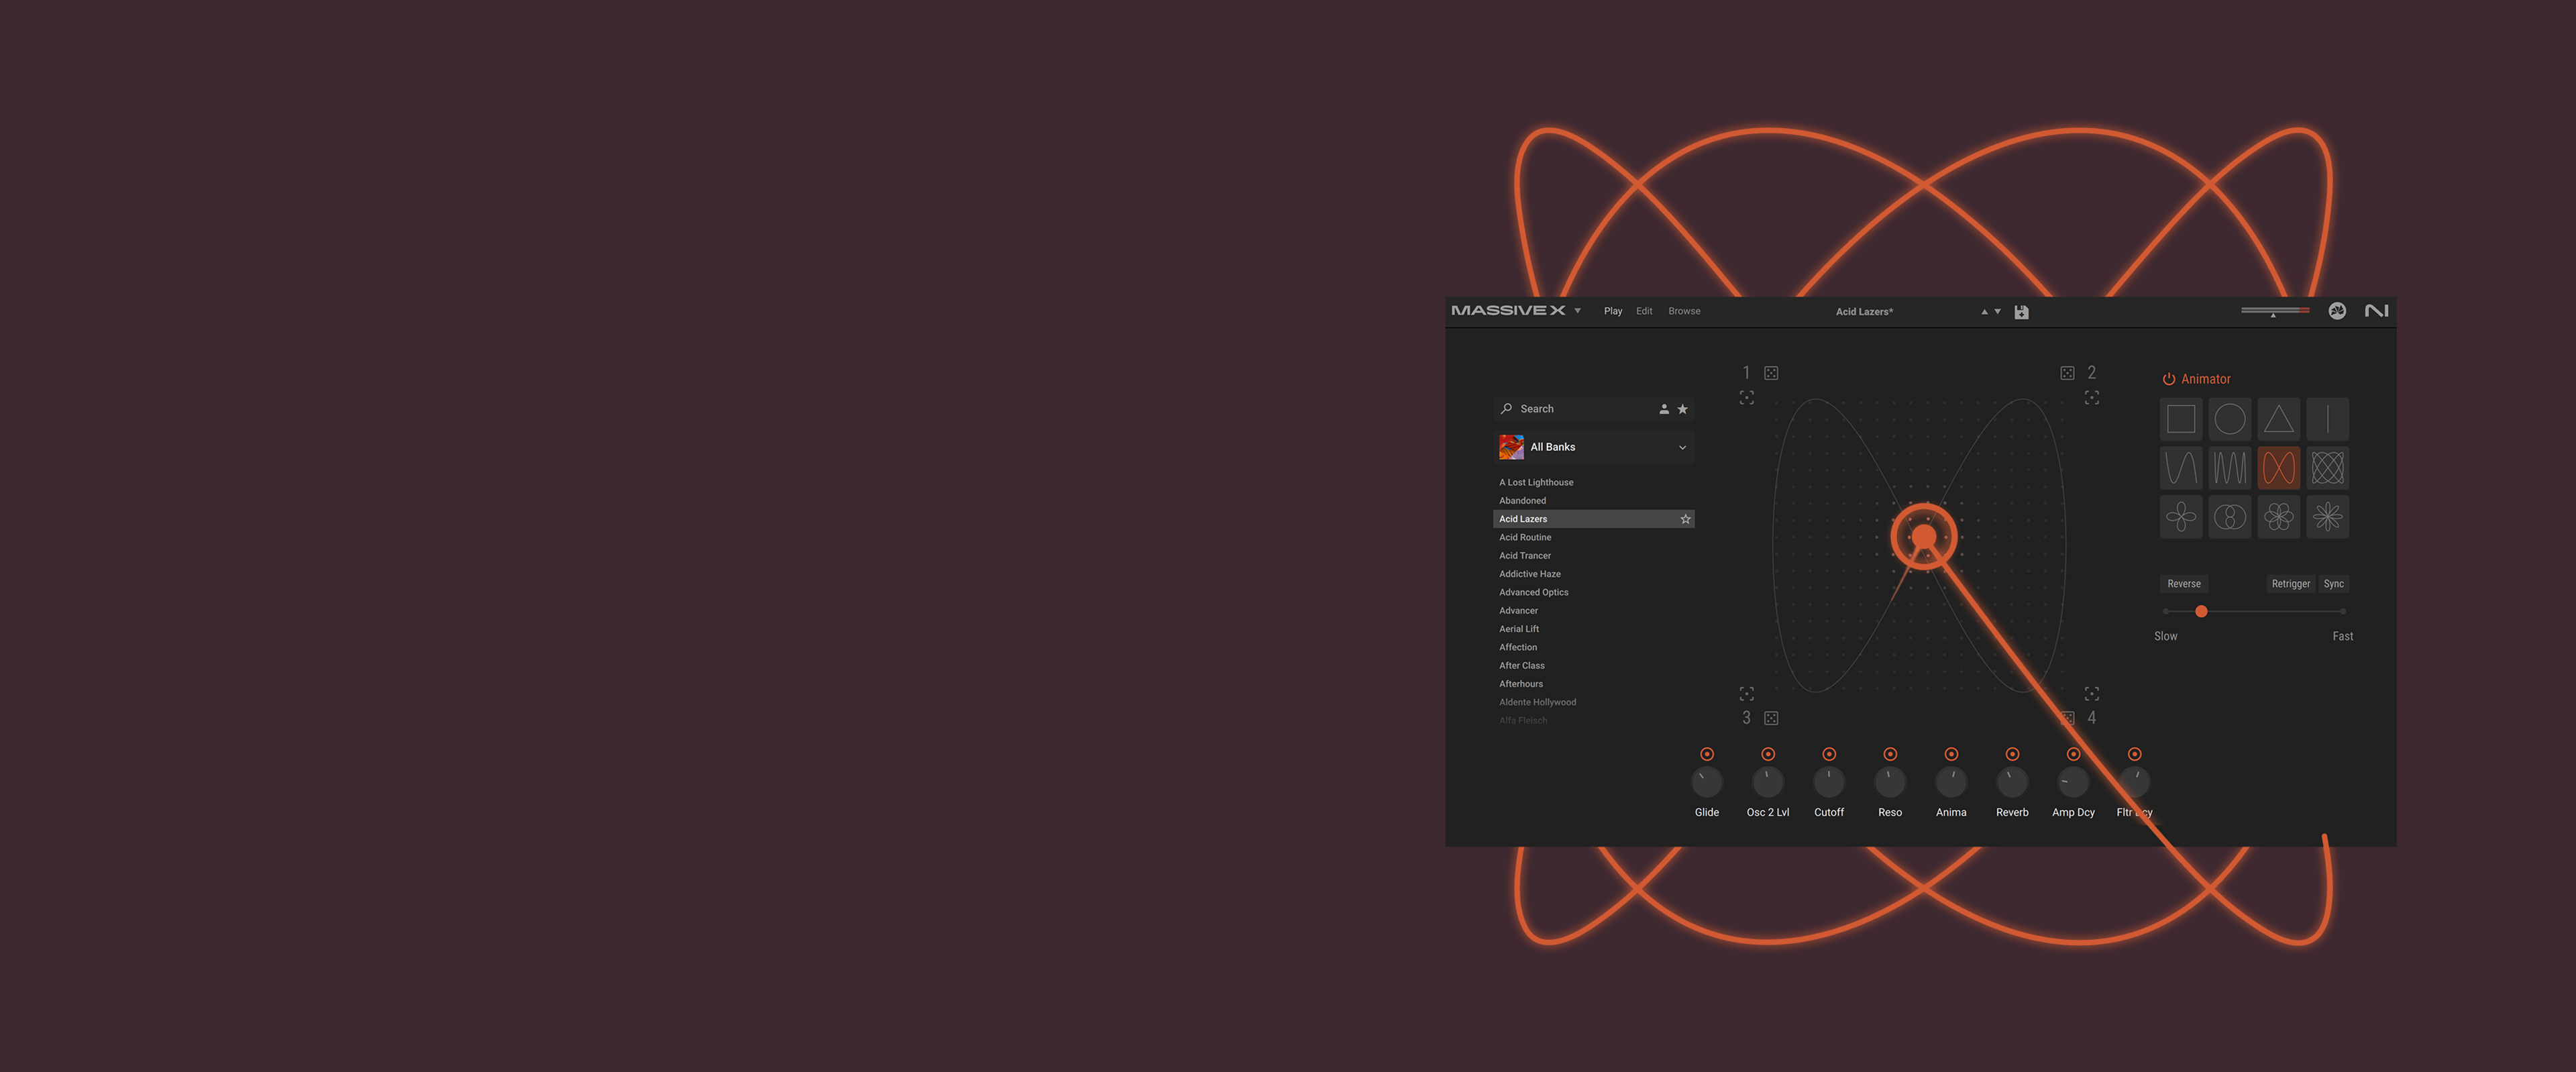
Task: Toggle the assignment ring above Reverb
Action: tap(2012, 754)
